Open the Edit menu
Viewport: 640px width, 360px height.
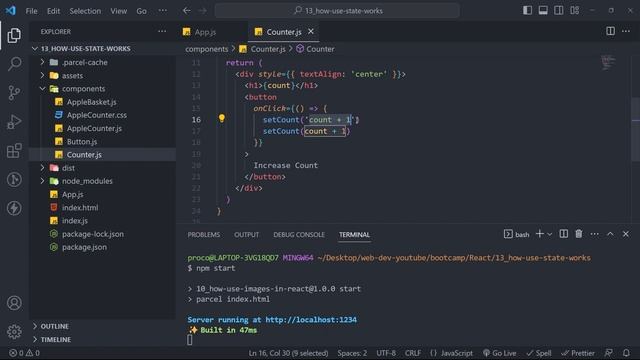click(53, 11)
